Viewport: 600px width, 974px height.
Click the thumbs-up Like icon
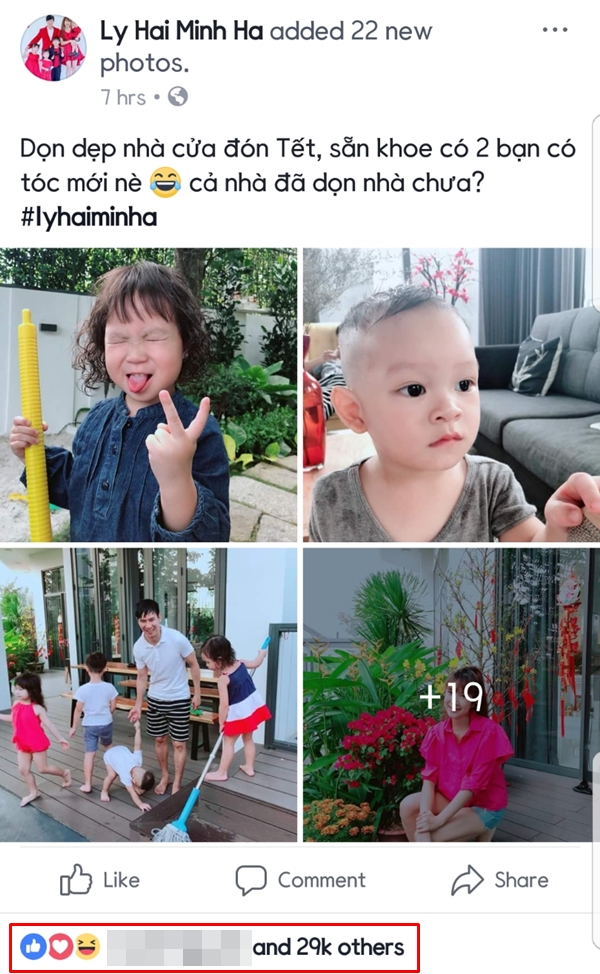(x=76, y=879)
